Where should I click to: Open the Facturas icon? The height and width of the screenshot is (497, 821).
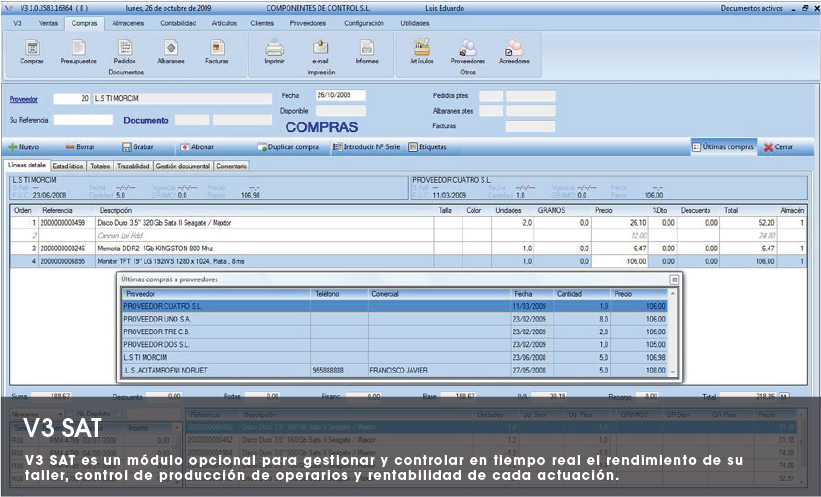(217, 48)
